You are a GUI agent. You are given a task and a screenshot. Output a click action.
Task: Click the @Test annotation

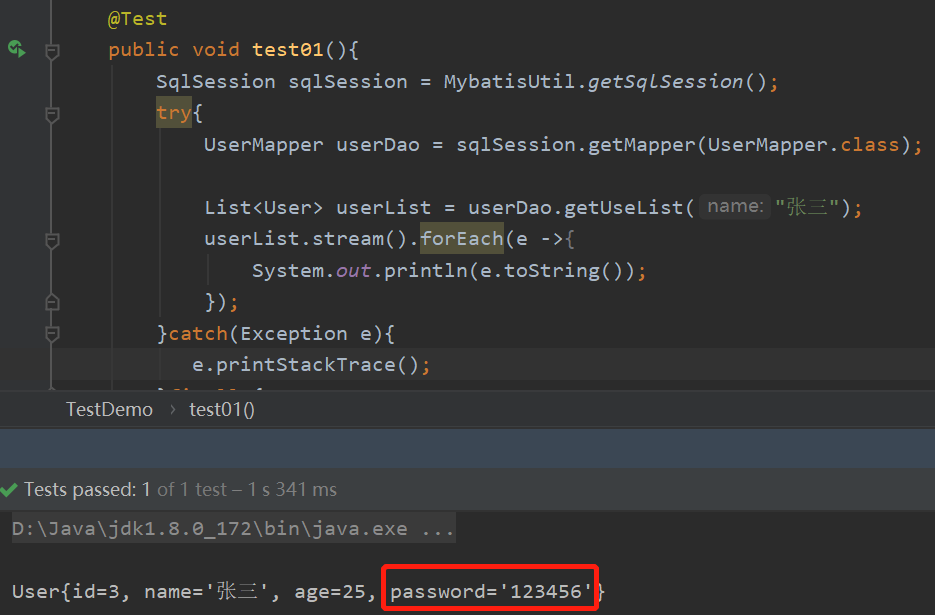coord(137,19)
